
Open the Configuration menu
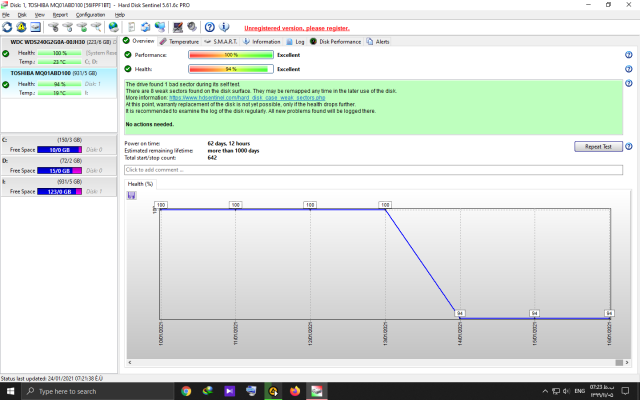pyautogui.click(x=90, y=15)
